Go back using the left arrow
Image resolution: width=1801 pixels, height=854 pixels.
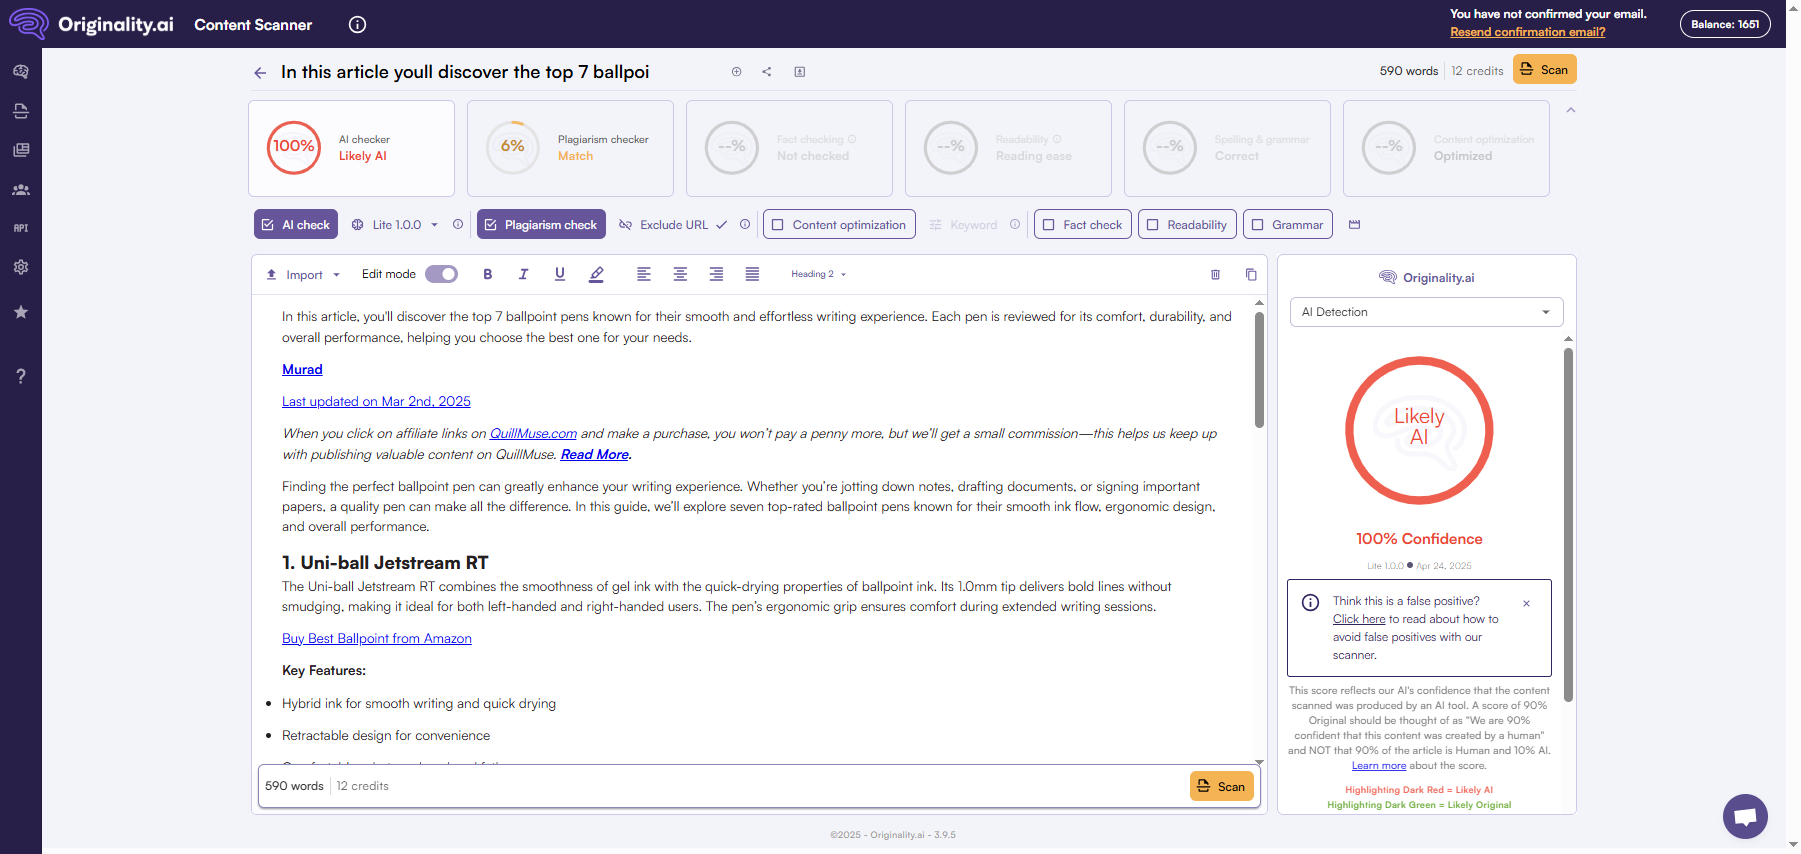tap(260, 73)
